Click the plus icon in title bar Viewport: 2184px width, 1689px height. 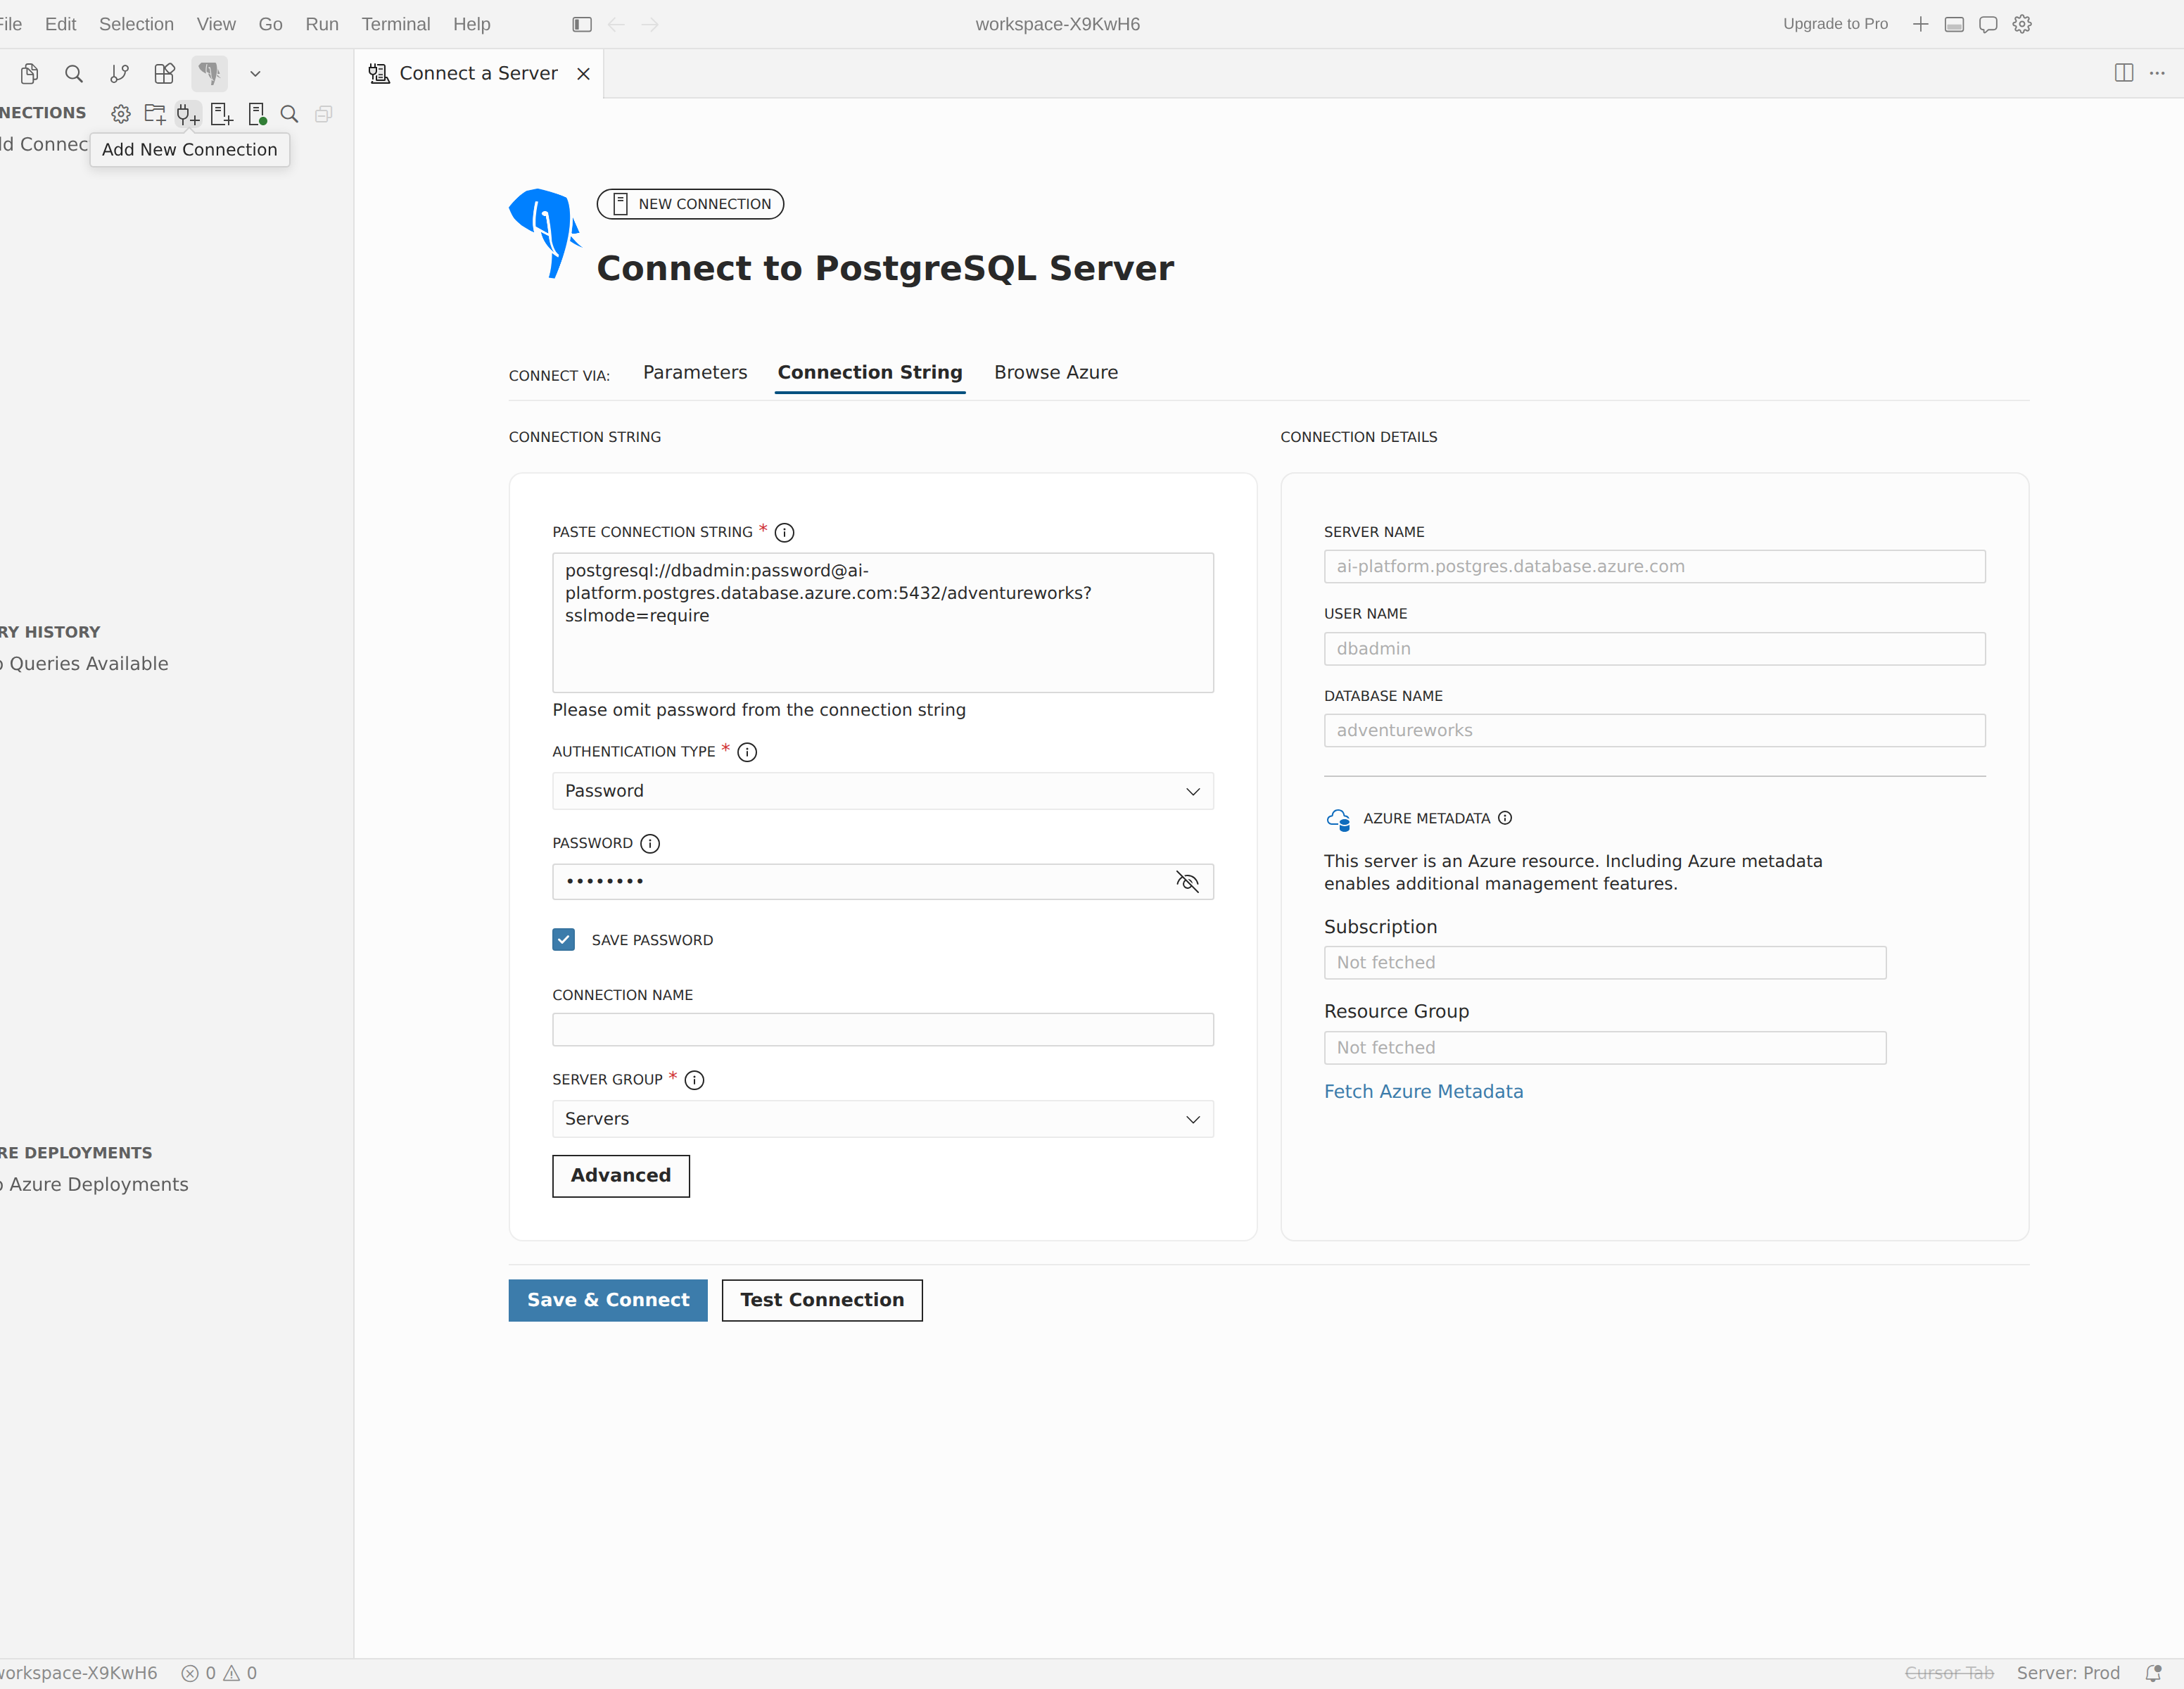point(1920,24)
